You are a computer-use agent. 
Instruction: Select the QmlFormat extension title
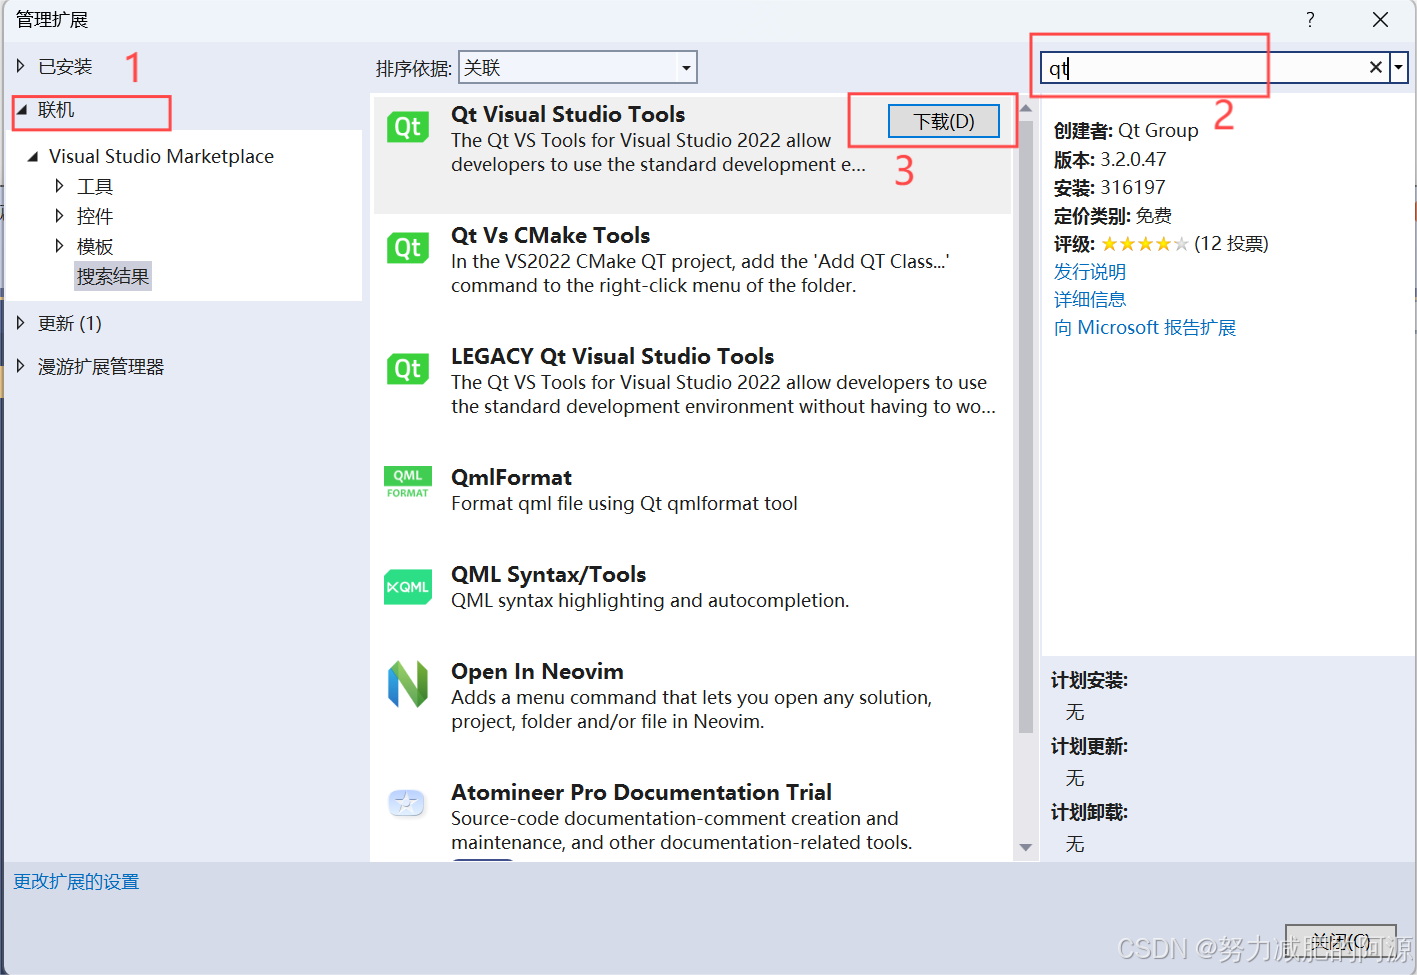(511, 477)
